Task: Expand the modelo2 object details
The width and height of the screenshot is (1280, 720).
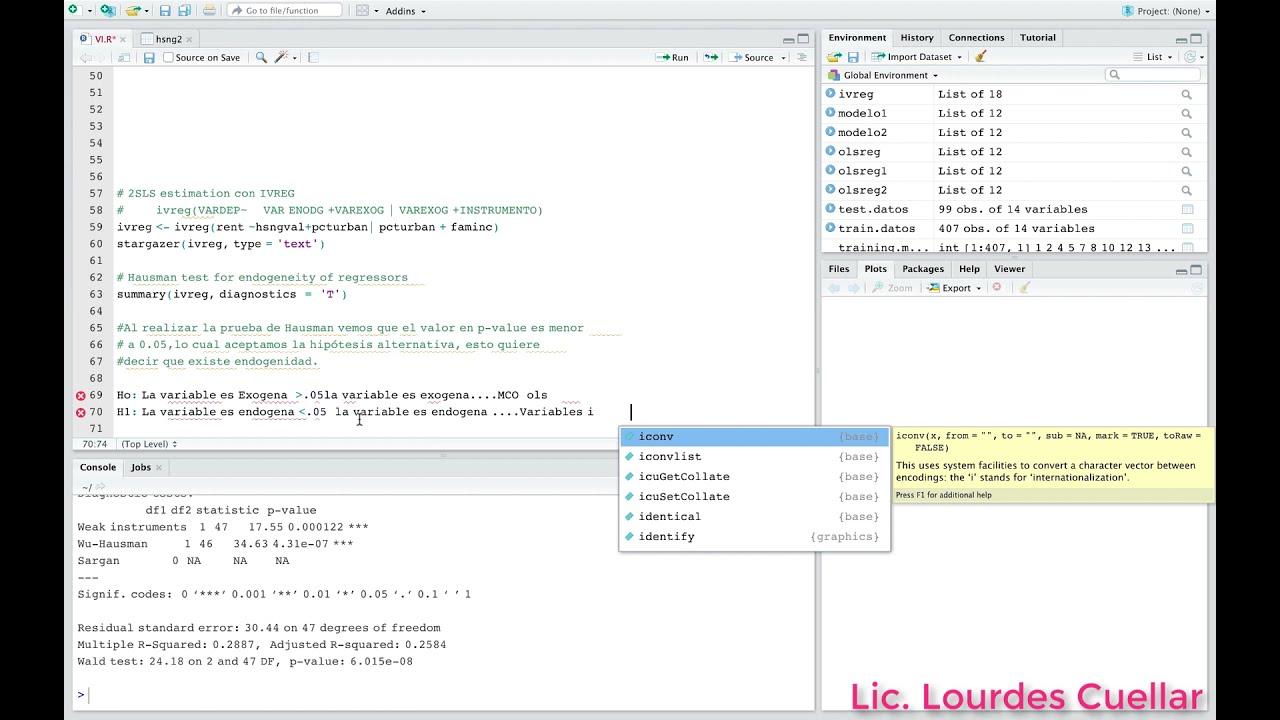Action: 831,132
